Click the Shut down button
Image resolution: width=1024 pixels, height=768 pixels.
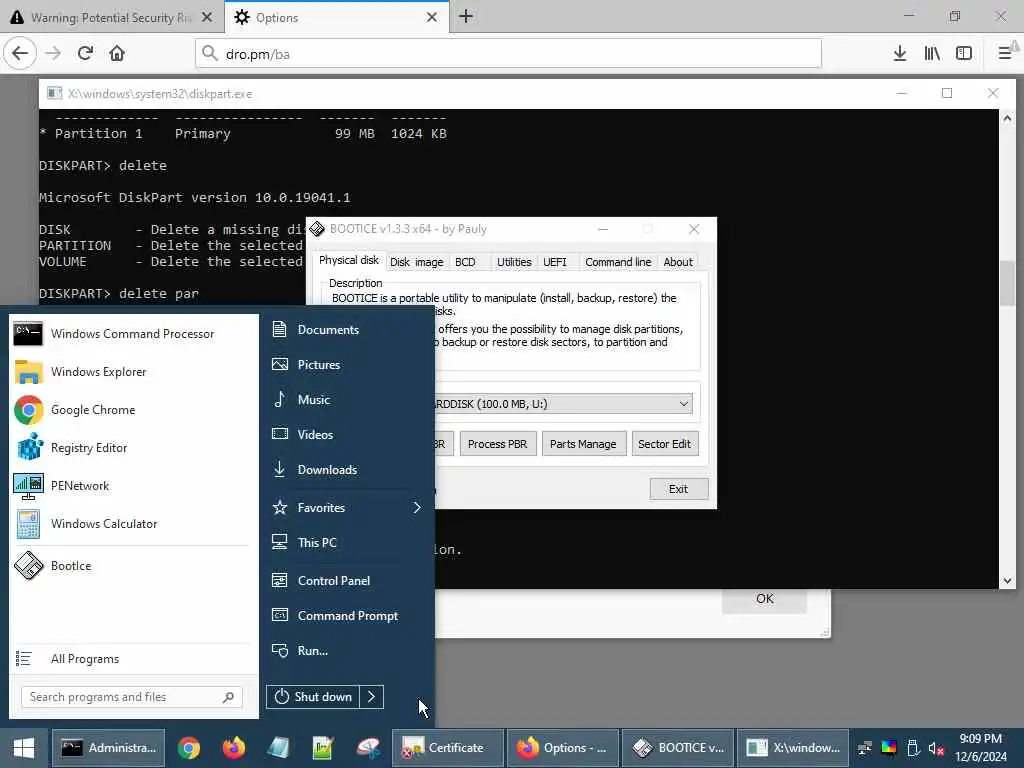[x=312, y=697]
